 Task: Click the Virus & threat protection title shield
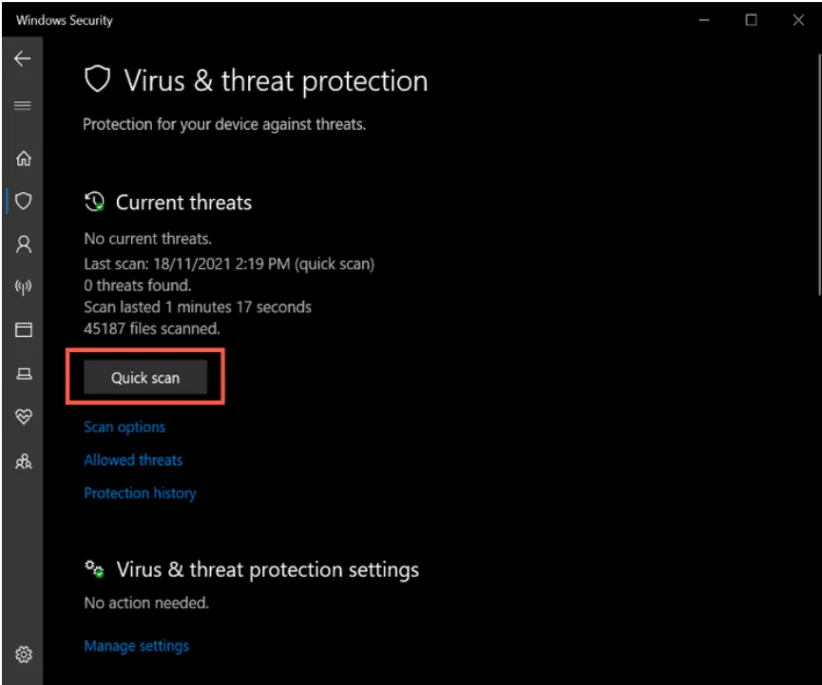click(x=97, y=81)
